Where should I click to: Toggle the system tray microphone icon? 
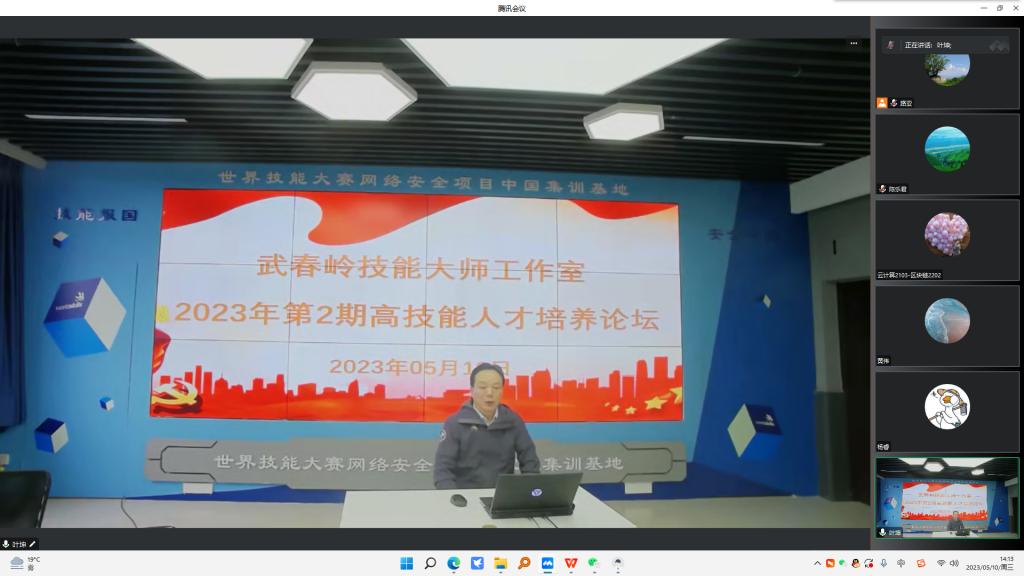click(883, 563)
